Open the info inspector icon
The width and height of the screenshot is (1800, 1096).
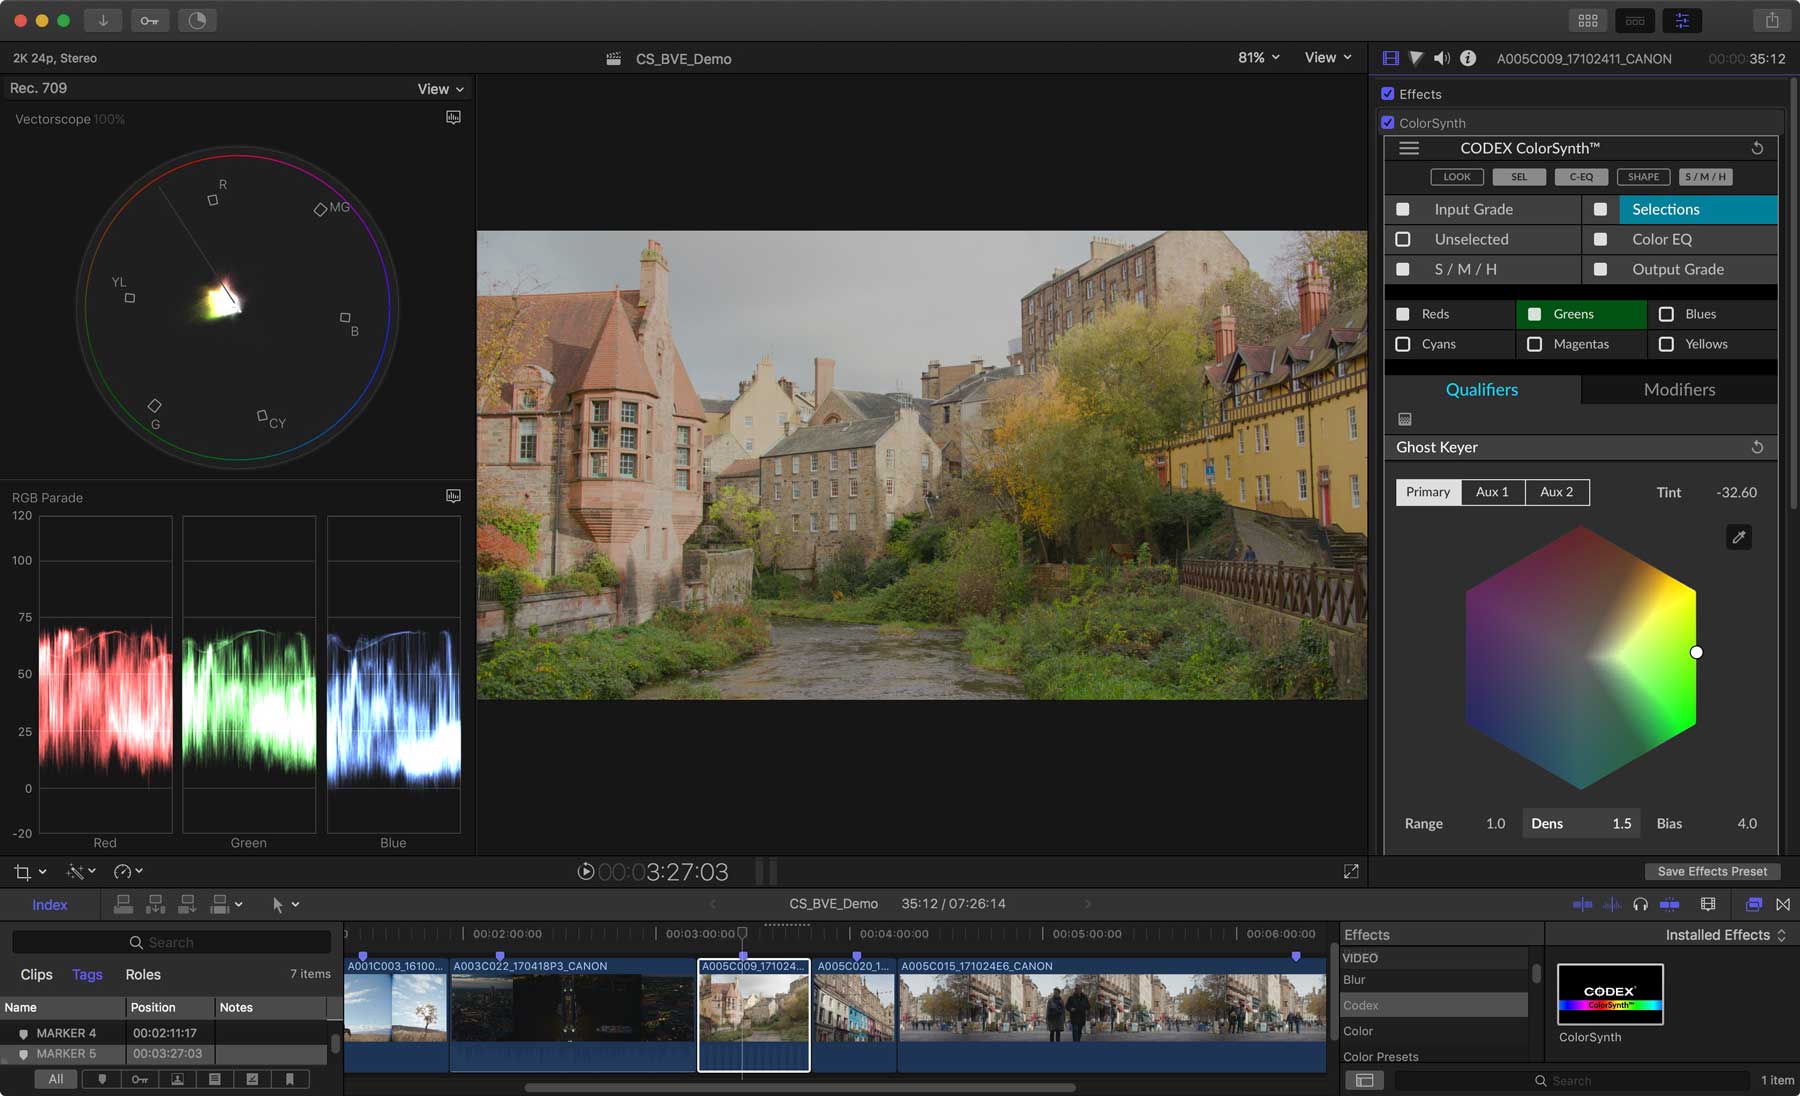[x=1468, y=58]
